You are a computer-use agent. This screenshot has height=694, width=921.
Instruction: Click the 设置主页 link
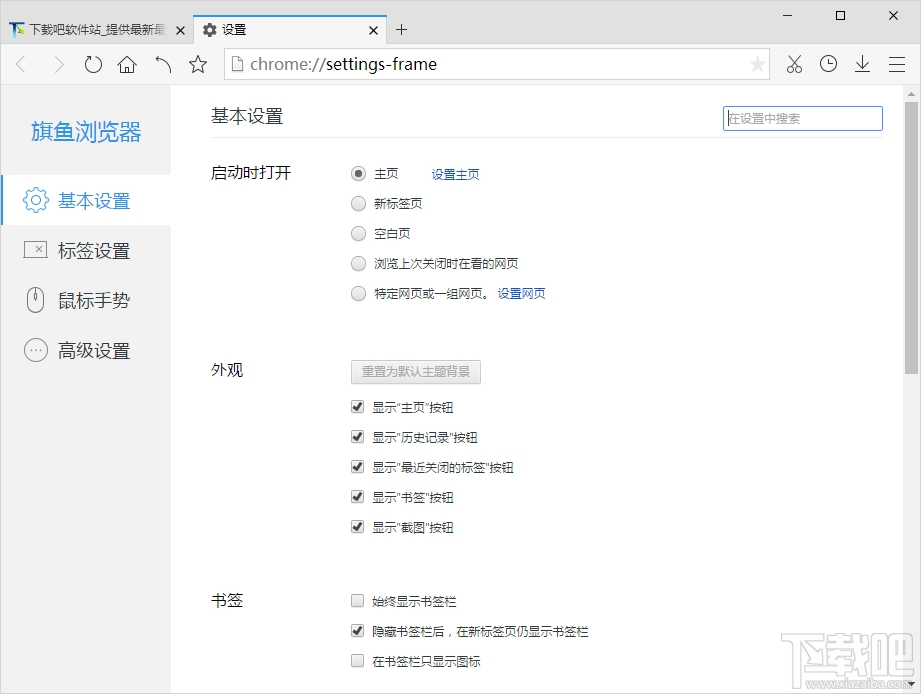455,173
